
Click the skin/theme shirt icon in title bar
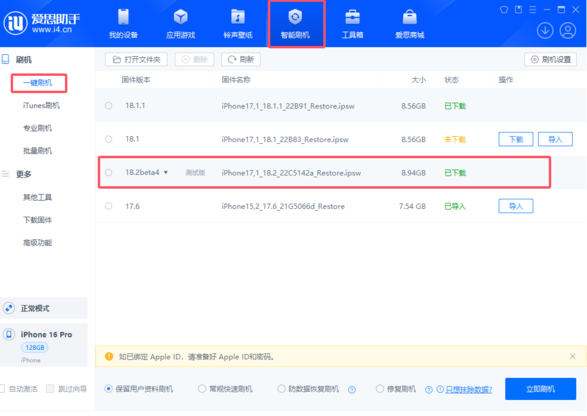(504, 10)
